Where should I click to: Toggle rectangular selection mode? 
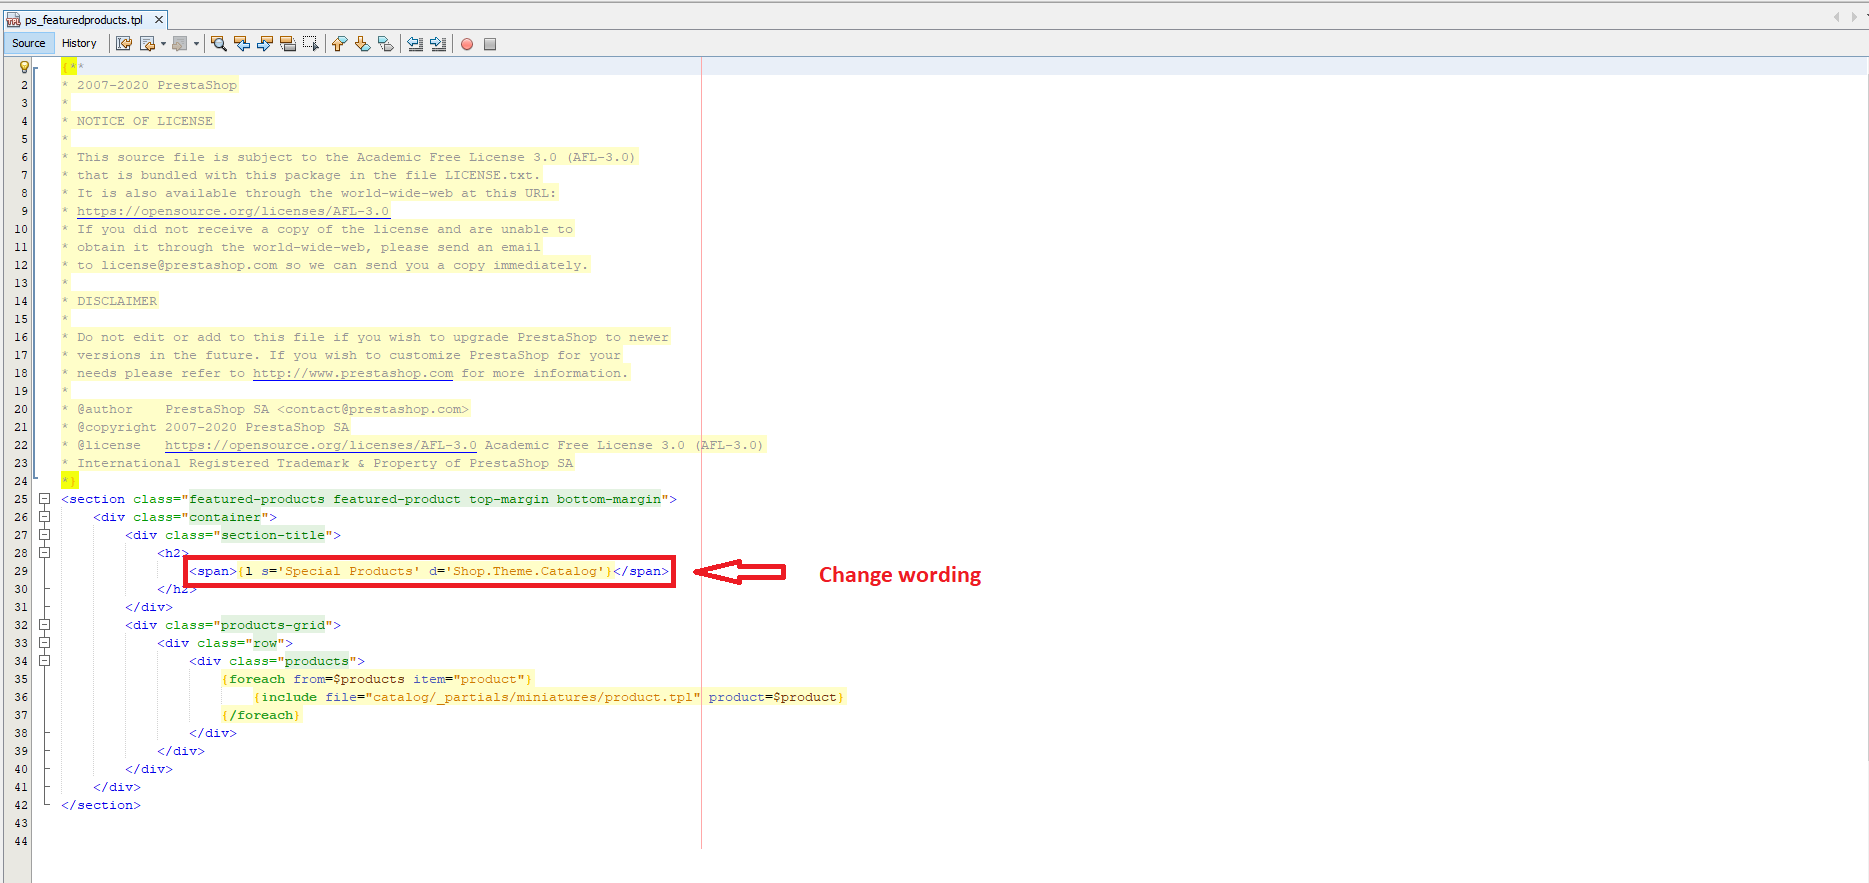(x=311, y=44)
